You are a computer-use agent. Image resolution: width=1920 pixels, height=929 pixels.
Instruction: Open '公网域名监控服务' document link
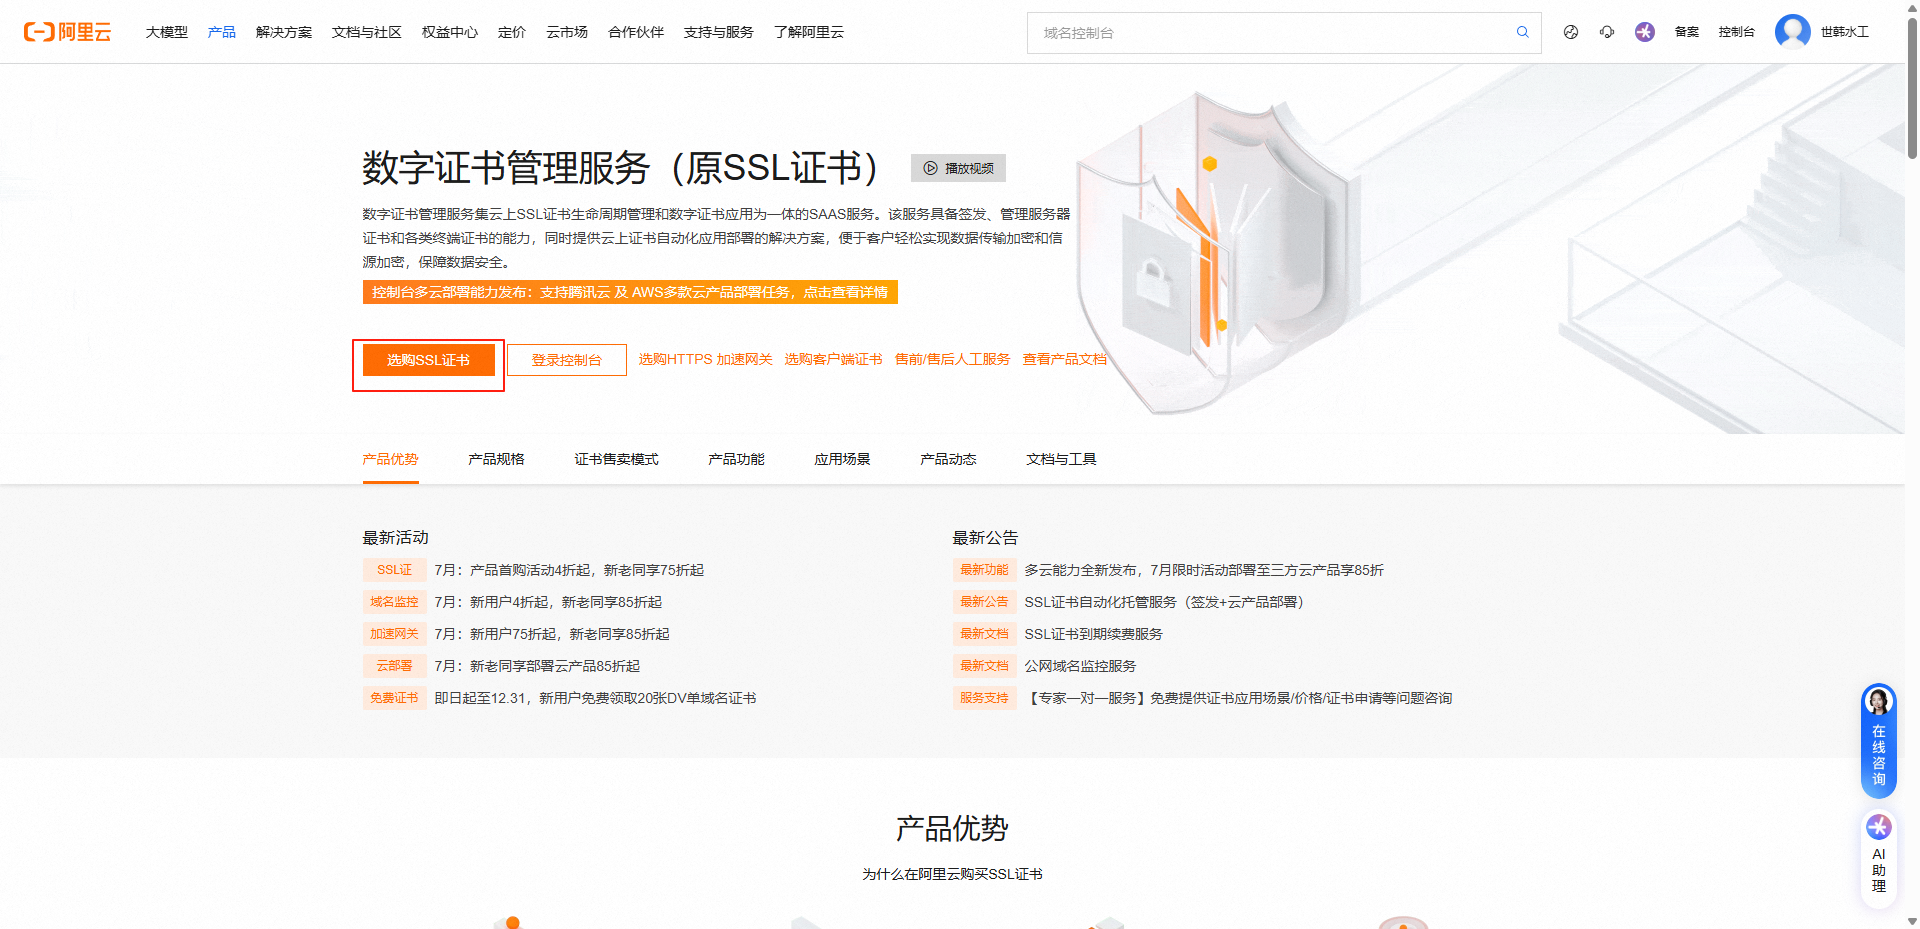(x=1081, y=666)
